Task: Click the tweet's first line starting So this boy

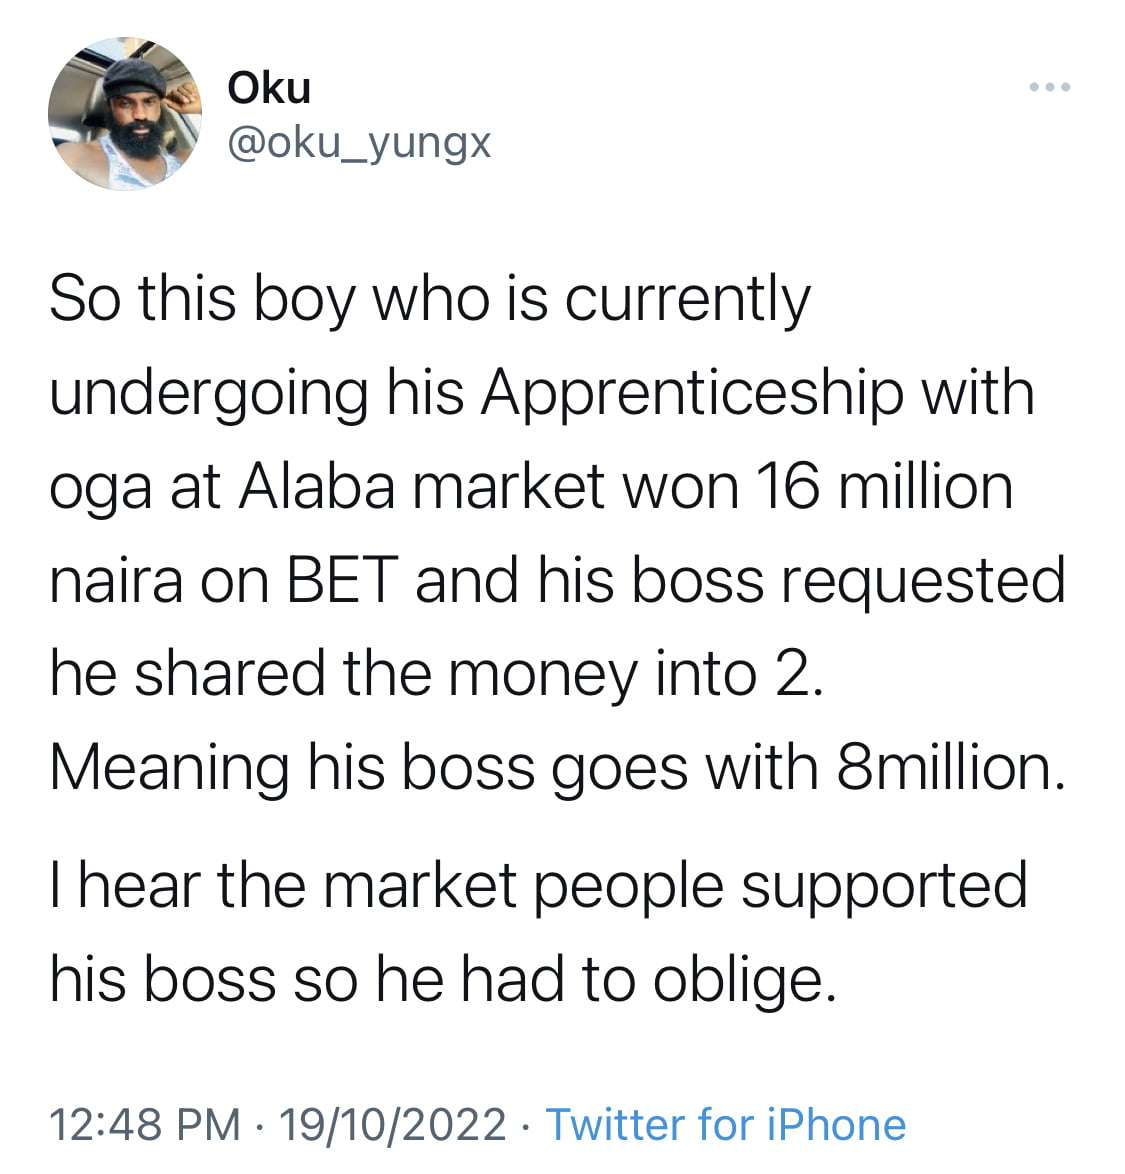Action: point(430,300)
